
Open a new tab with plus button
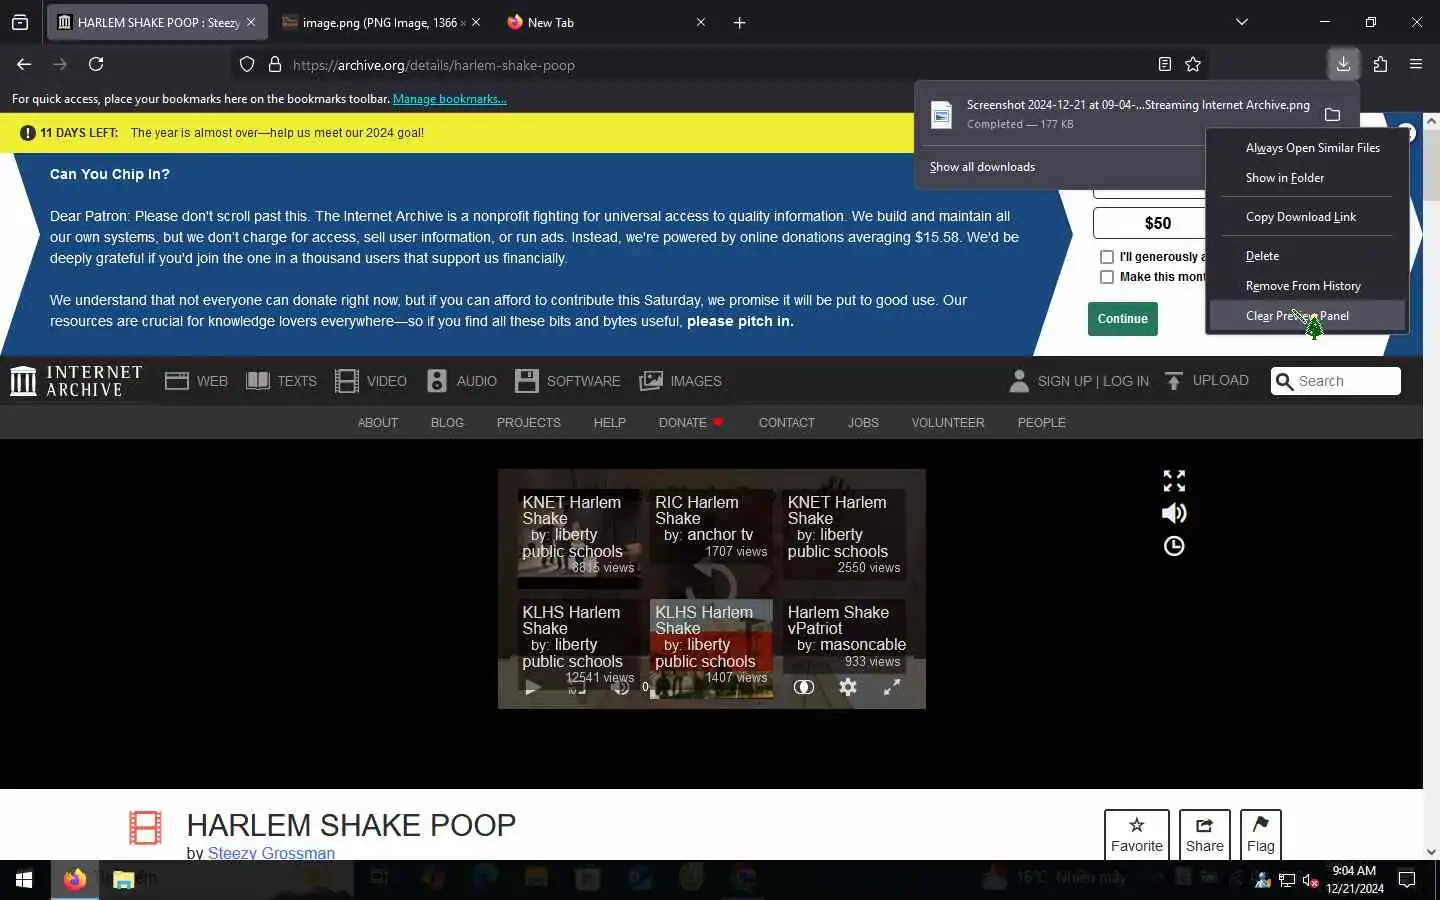tap(740, 22)
